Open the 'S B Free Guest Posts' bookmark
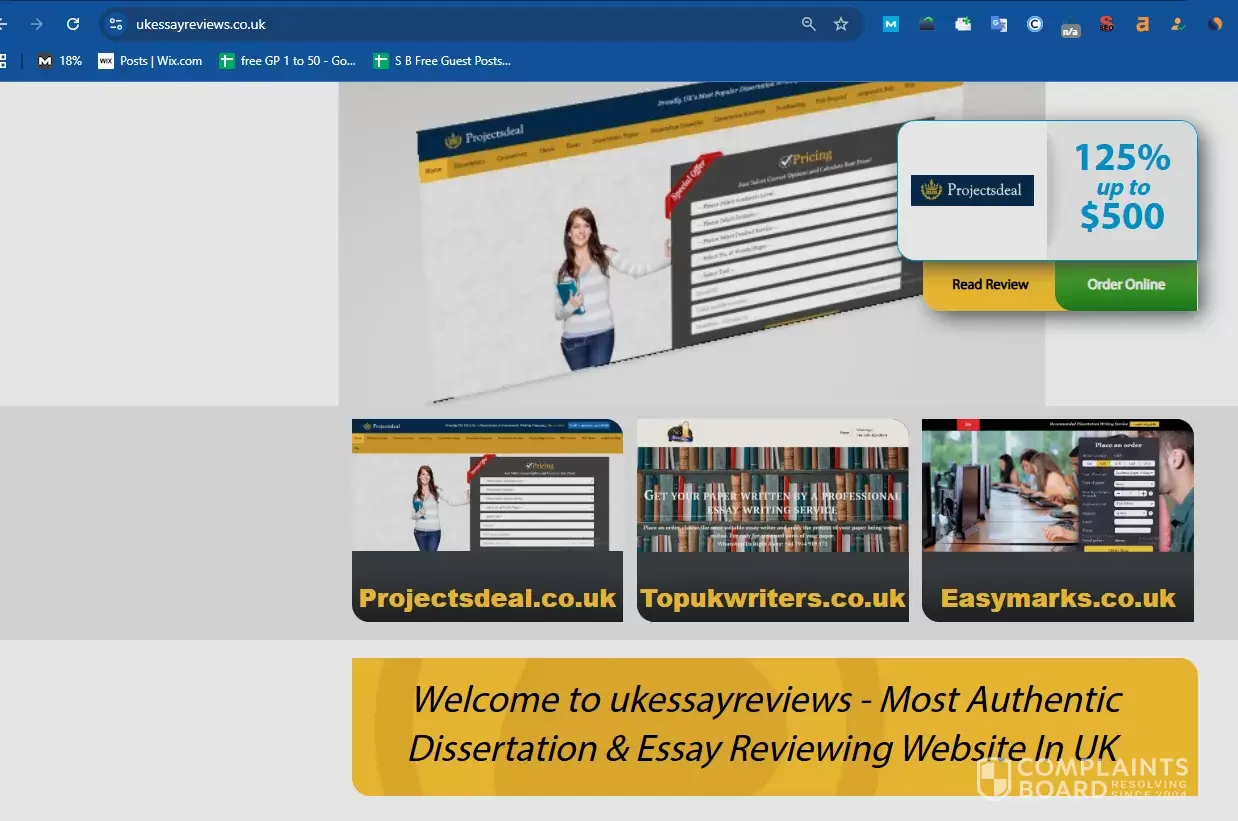Screen dimensions: 1238x821 (x=441, y=61)
